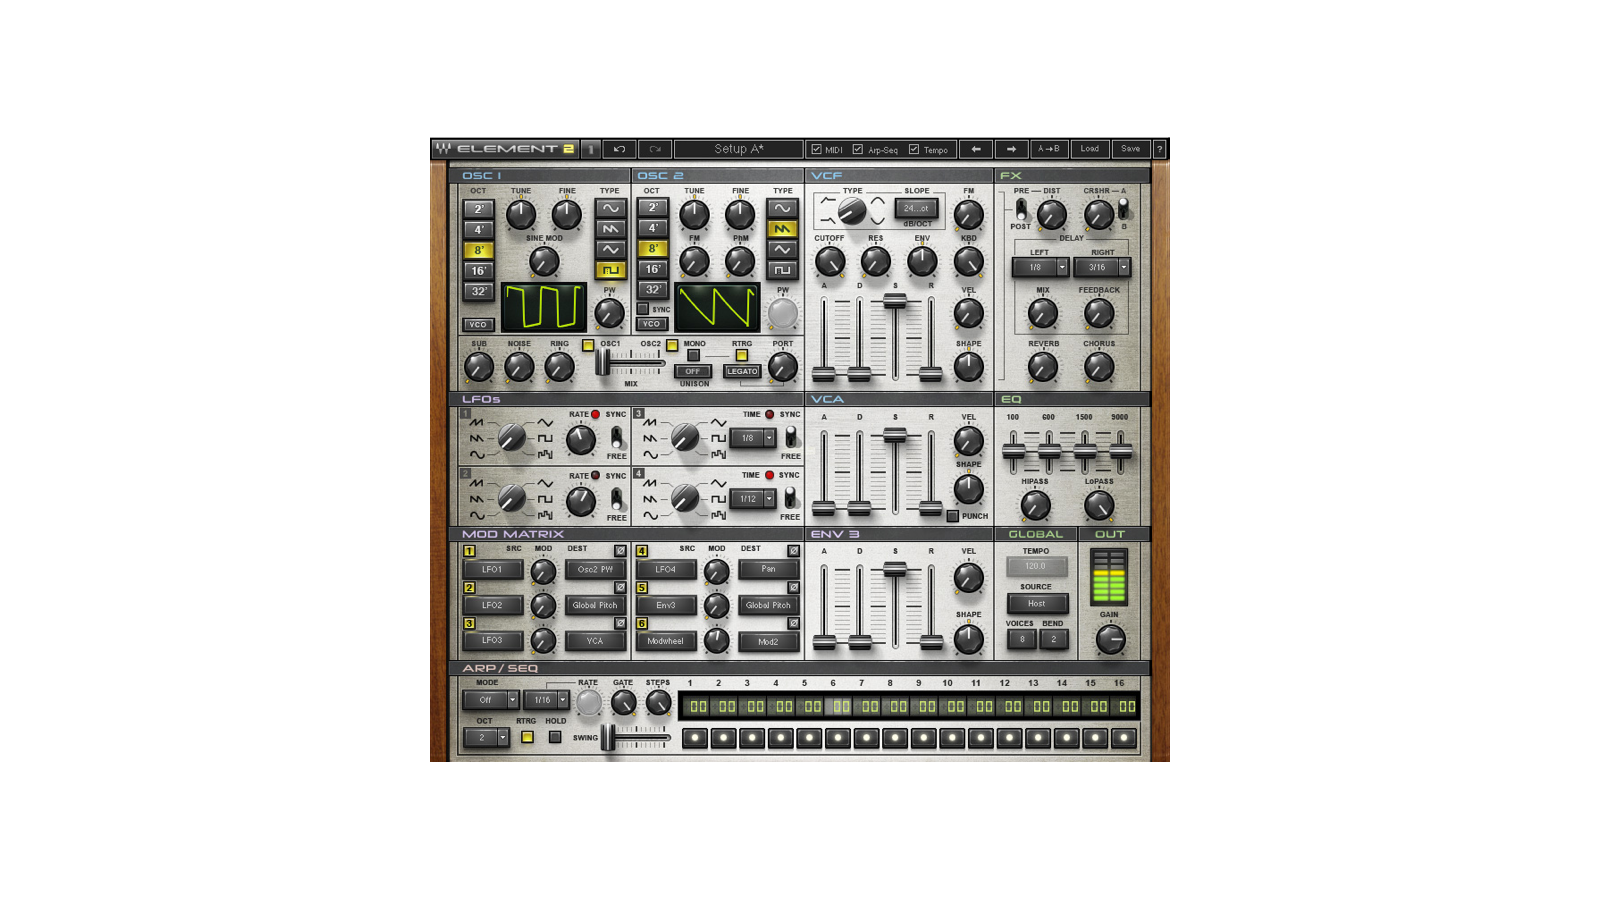Enable SYNC on OSC 2
This screenshot has width=1600, height=900.
(644, 309)
